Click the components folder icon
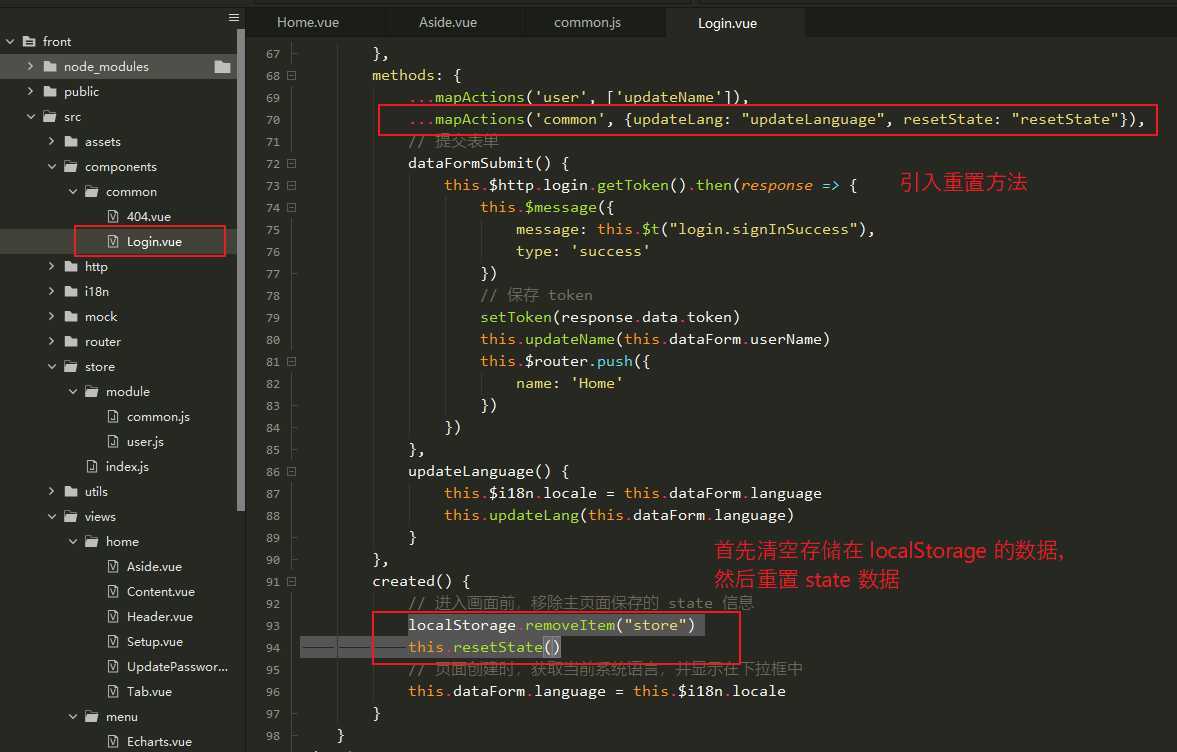The height and width of the screenshot is (752, 1177). pyautogui.click(x=71, y=167)
